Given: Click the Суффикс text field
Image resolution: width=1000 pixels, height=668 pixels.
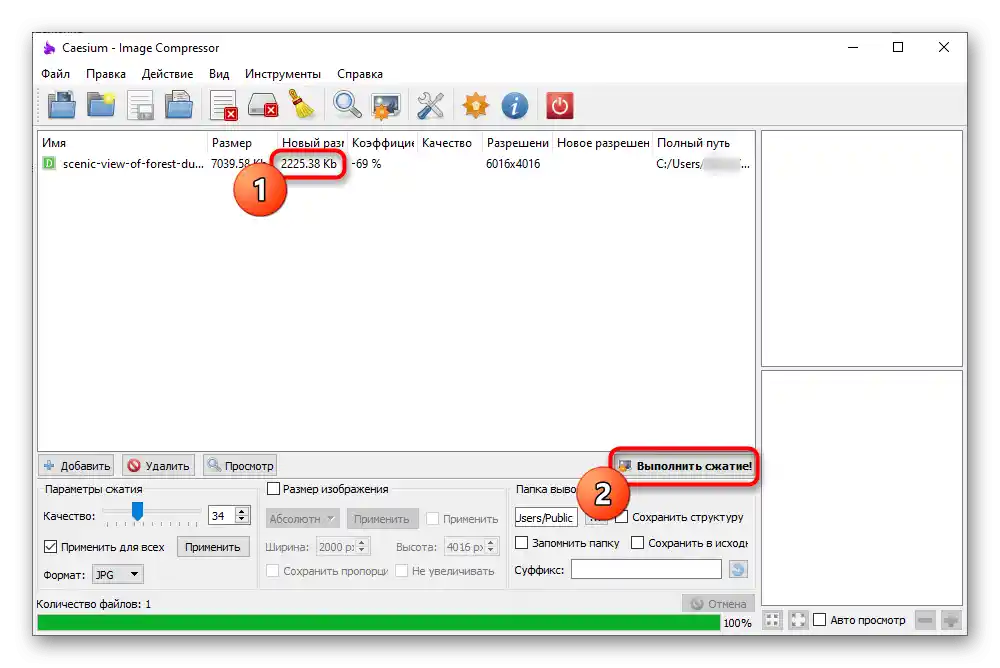Looking at the screenshot, I should tap(646, 569).
